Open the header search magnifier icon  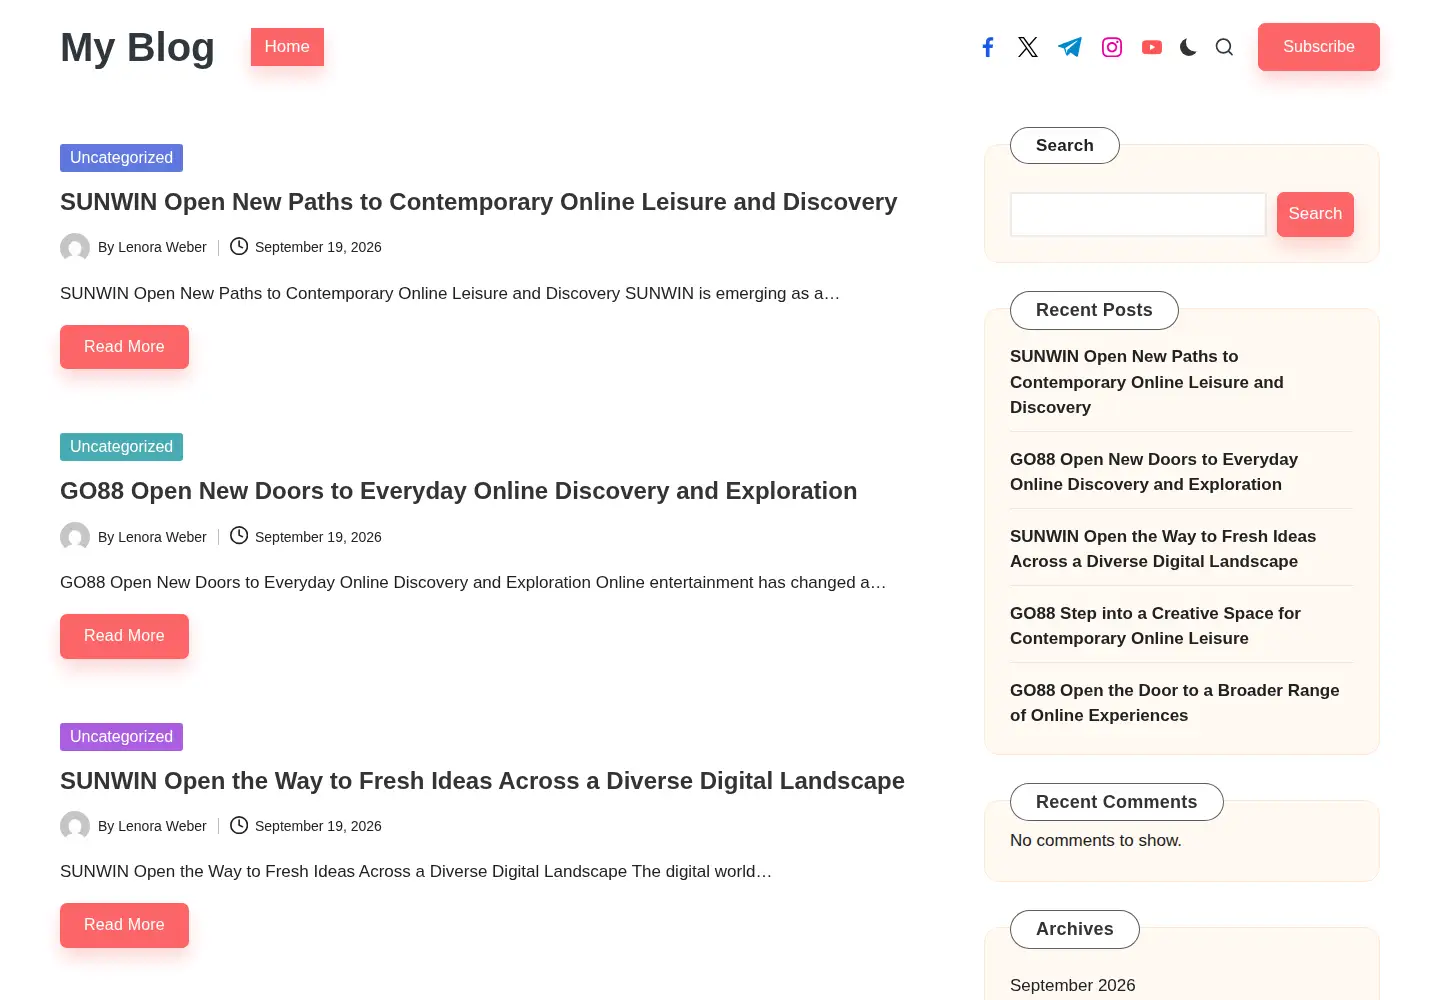point(1224,47)
